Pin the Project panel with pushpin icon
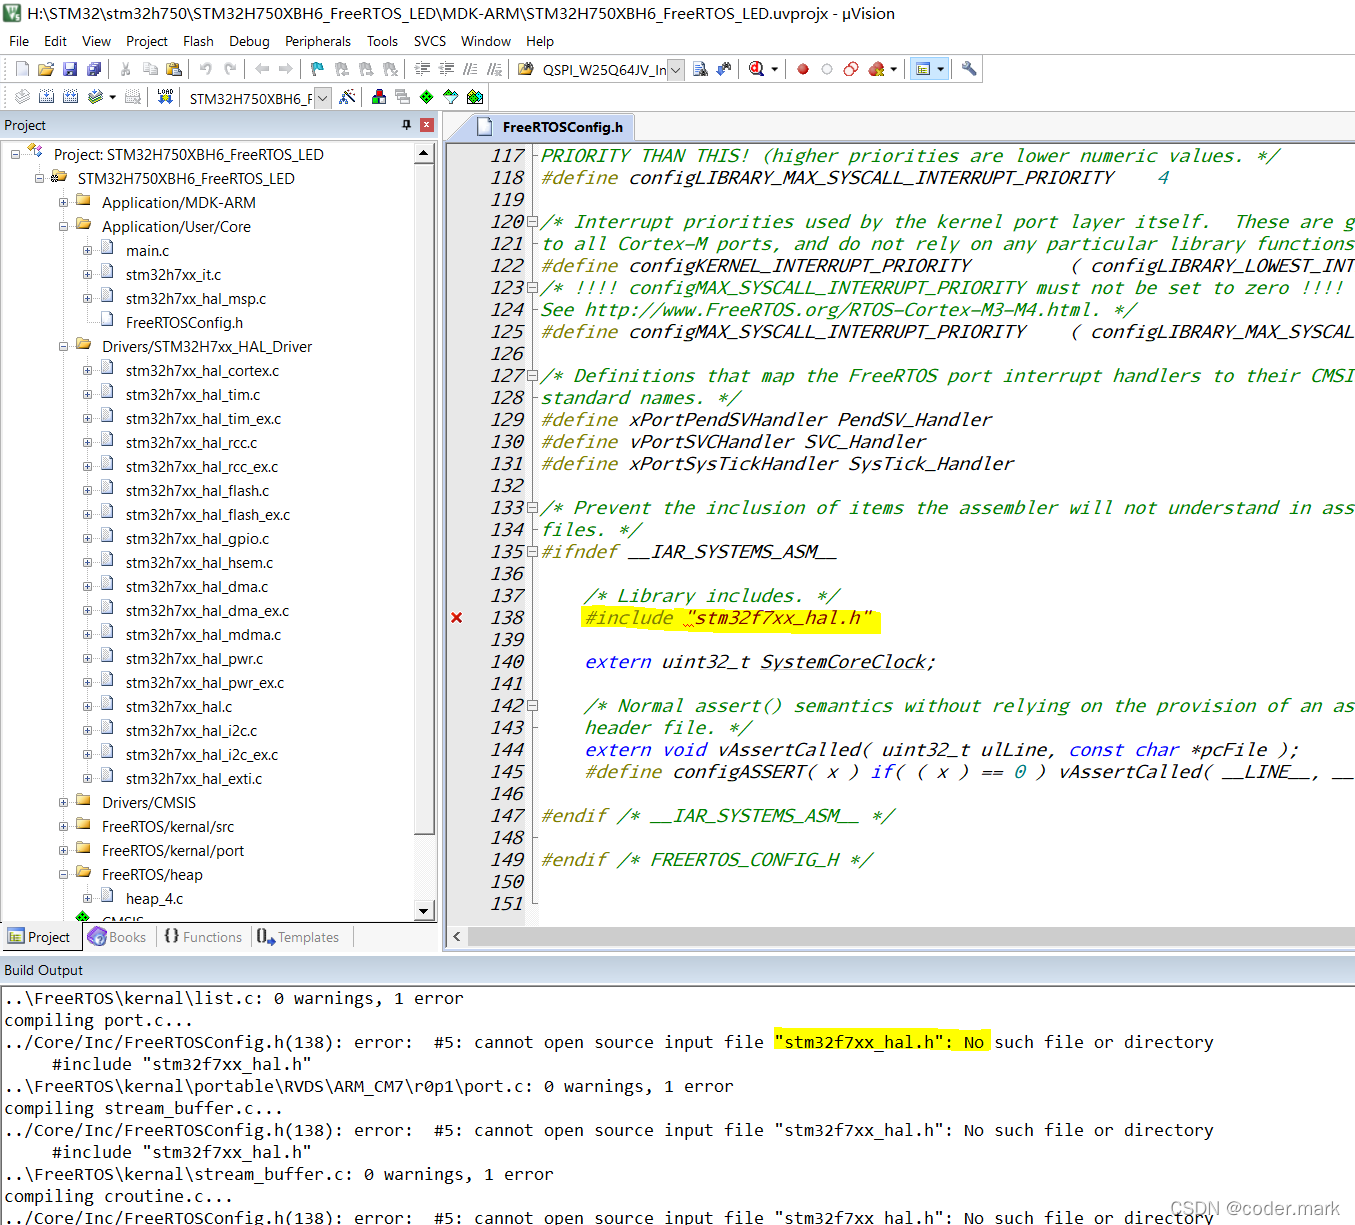Viewport: 1355px width, 1225px height. [x=406, y=125]
